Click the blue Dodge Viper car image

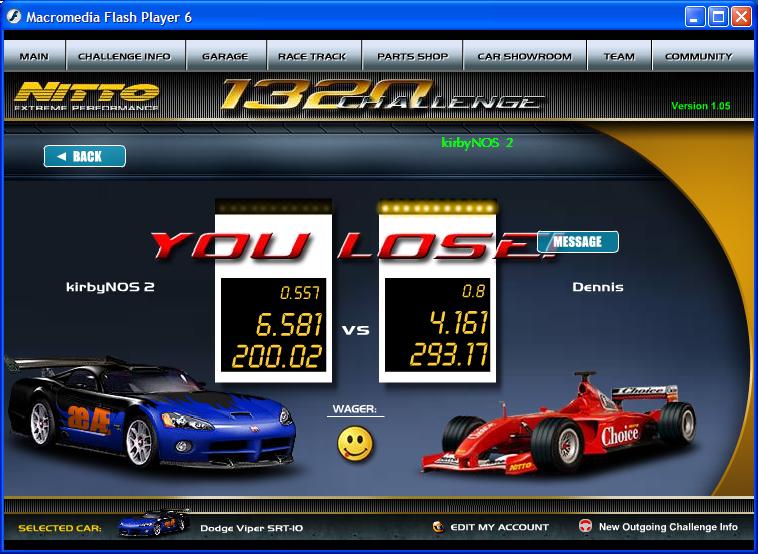pyautogui.click(x=151, y=412)
